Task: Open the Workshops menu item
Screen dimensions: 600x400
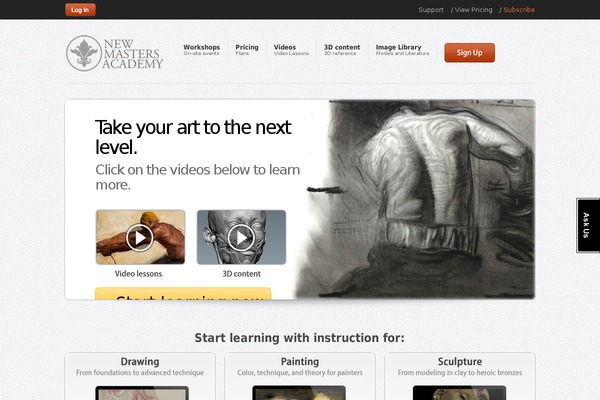Action: coord(202,50)
